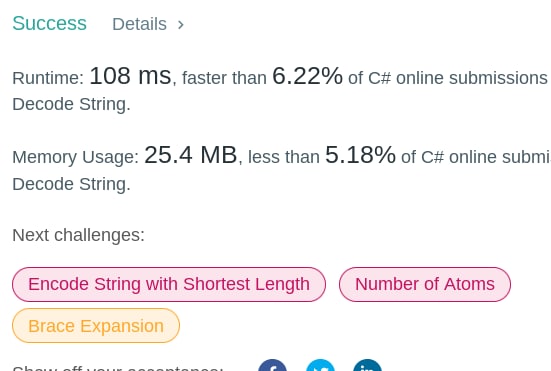
Task: Click the 6.22% runtime percentile figure
Action: coord(307,76)
